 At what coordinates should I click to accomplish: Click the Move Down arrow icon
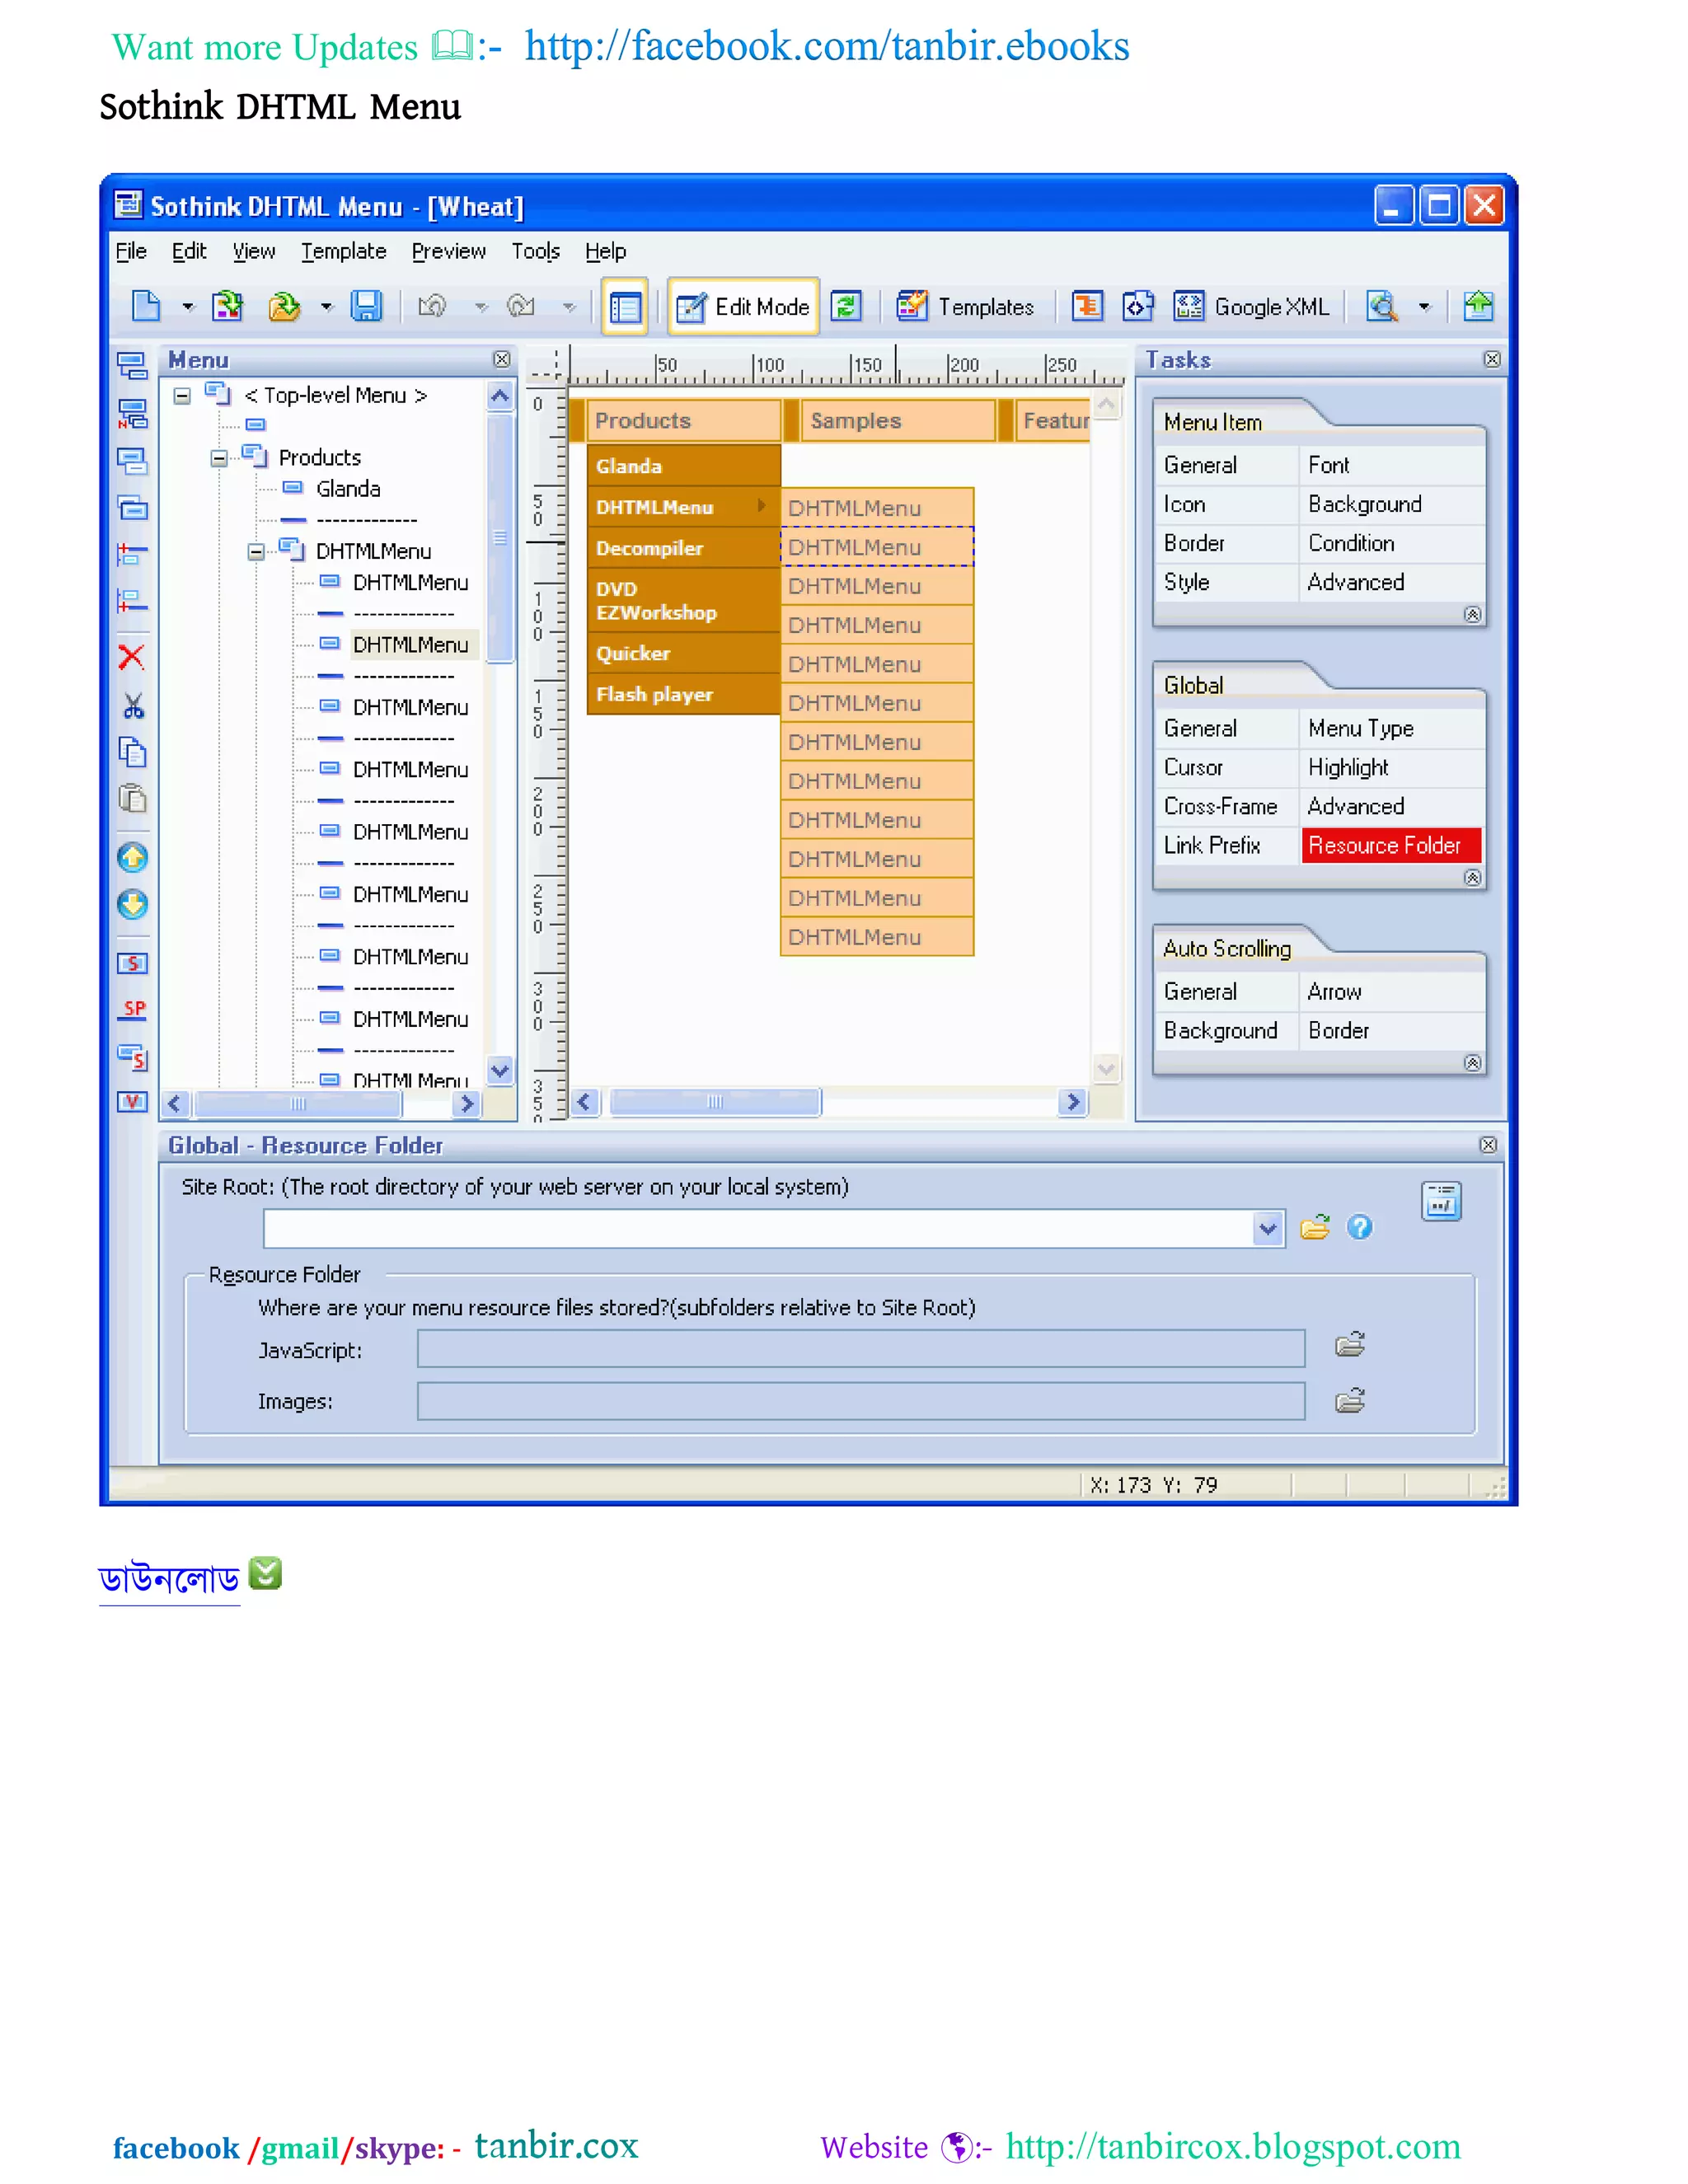tap(132, 904)
